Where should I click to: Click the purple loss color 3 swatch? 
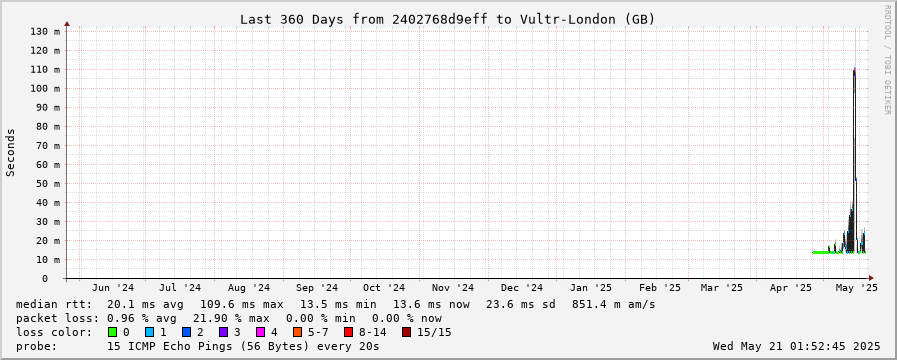point(223,332)
